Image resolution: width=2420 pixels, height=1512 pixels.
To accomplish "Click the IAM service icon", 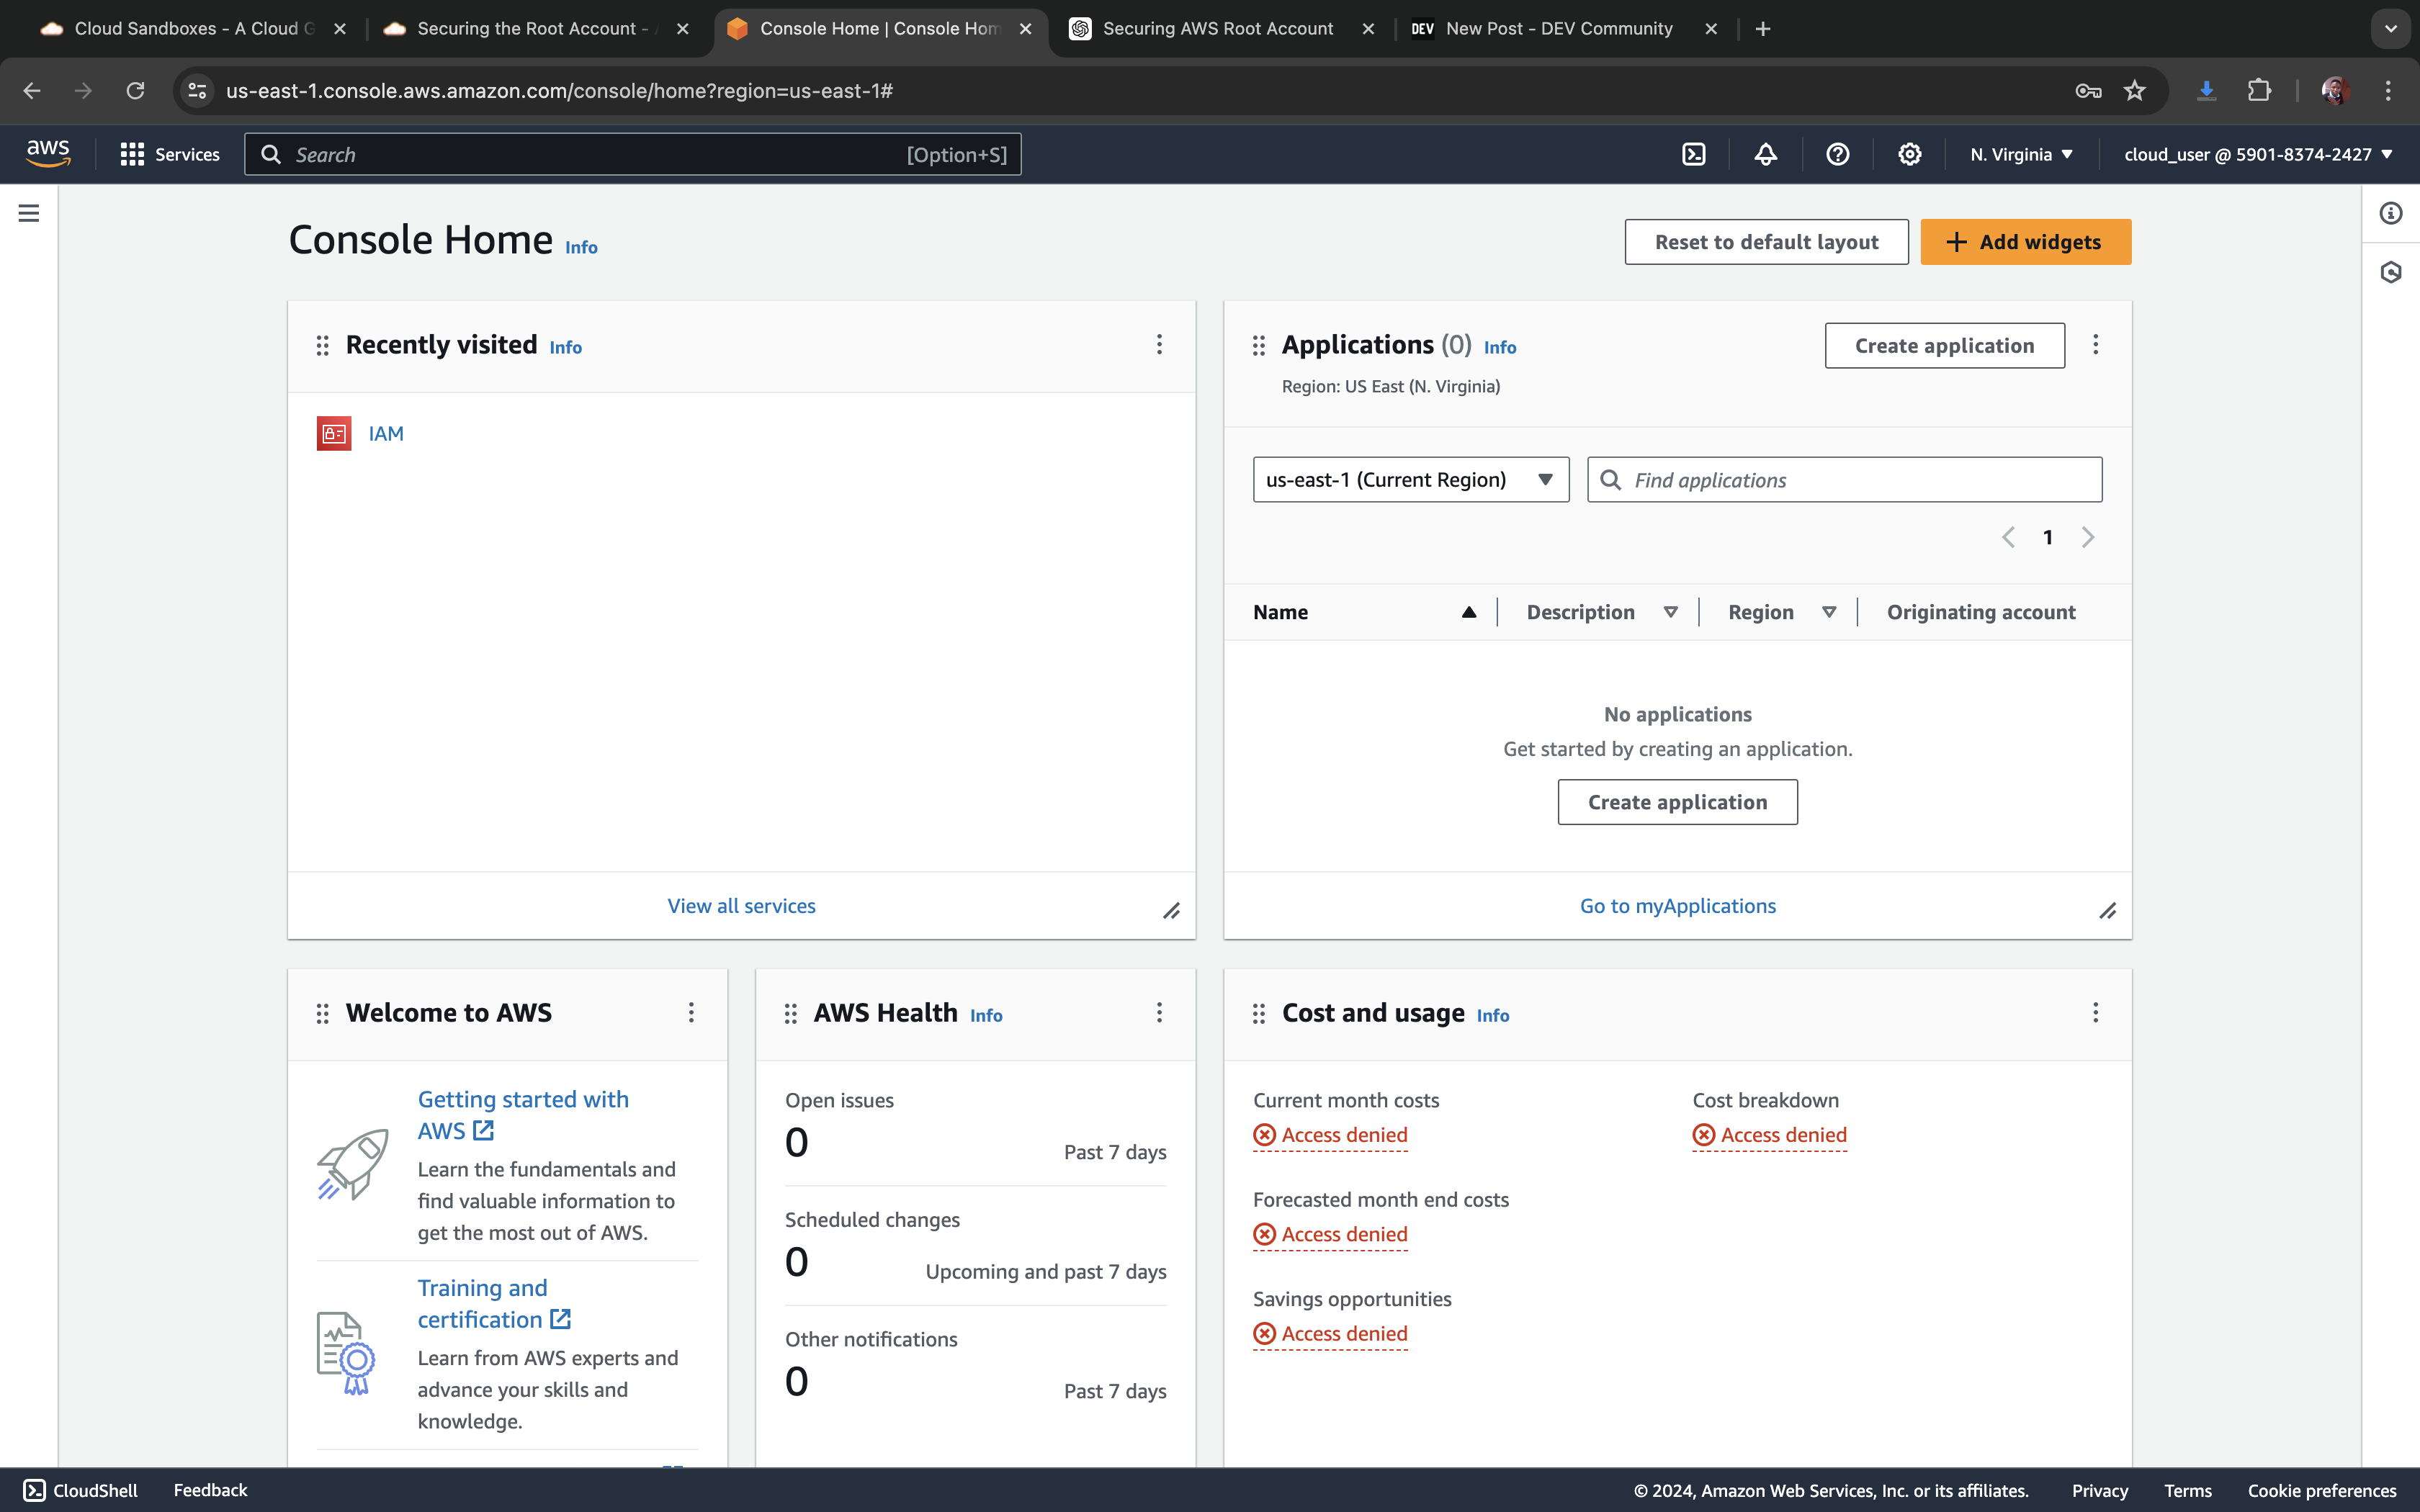I will 334,433.
